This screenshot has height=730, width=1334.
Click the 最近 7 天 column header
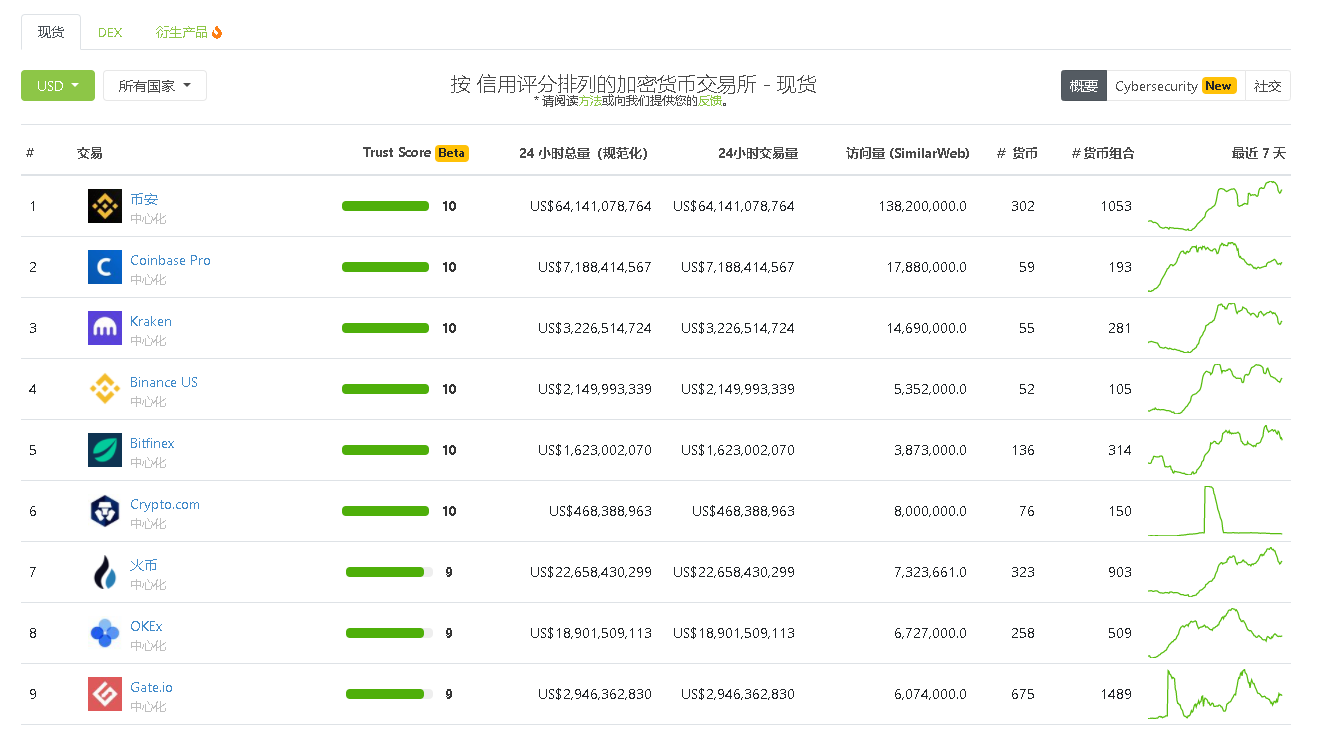pos(1258,153)
